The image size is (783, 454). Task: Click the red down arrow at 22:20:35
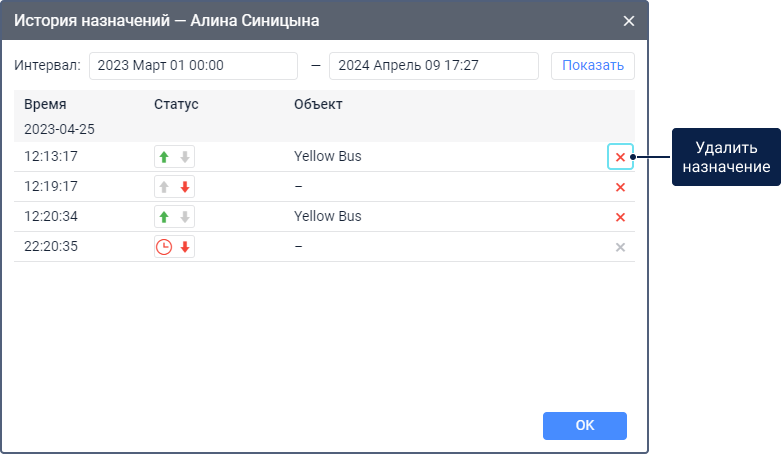click(184, 247)
